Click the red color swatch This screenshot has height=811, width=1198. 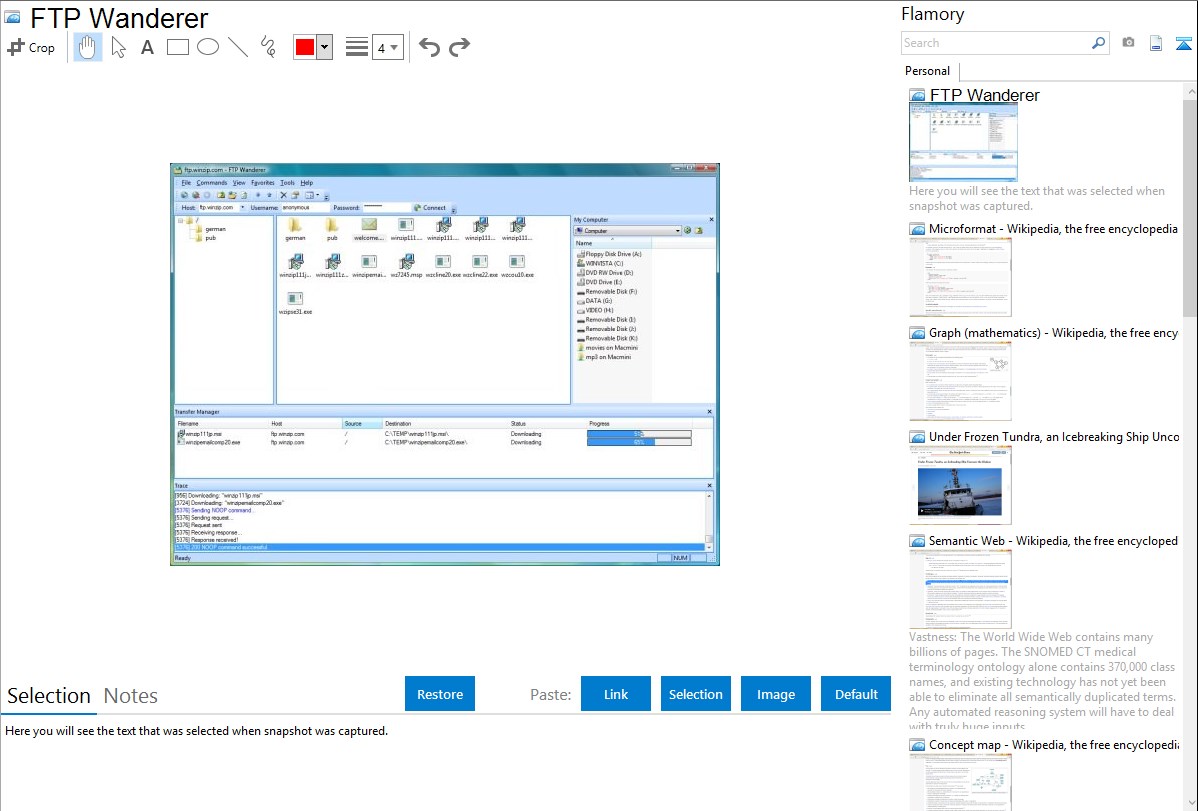(305, 47)
